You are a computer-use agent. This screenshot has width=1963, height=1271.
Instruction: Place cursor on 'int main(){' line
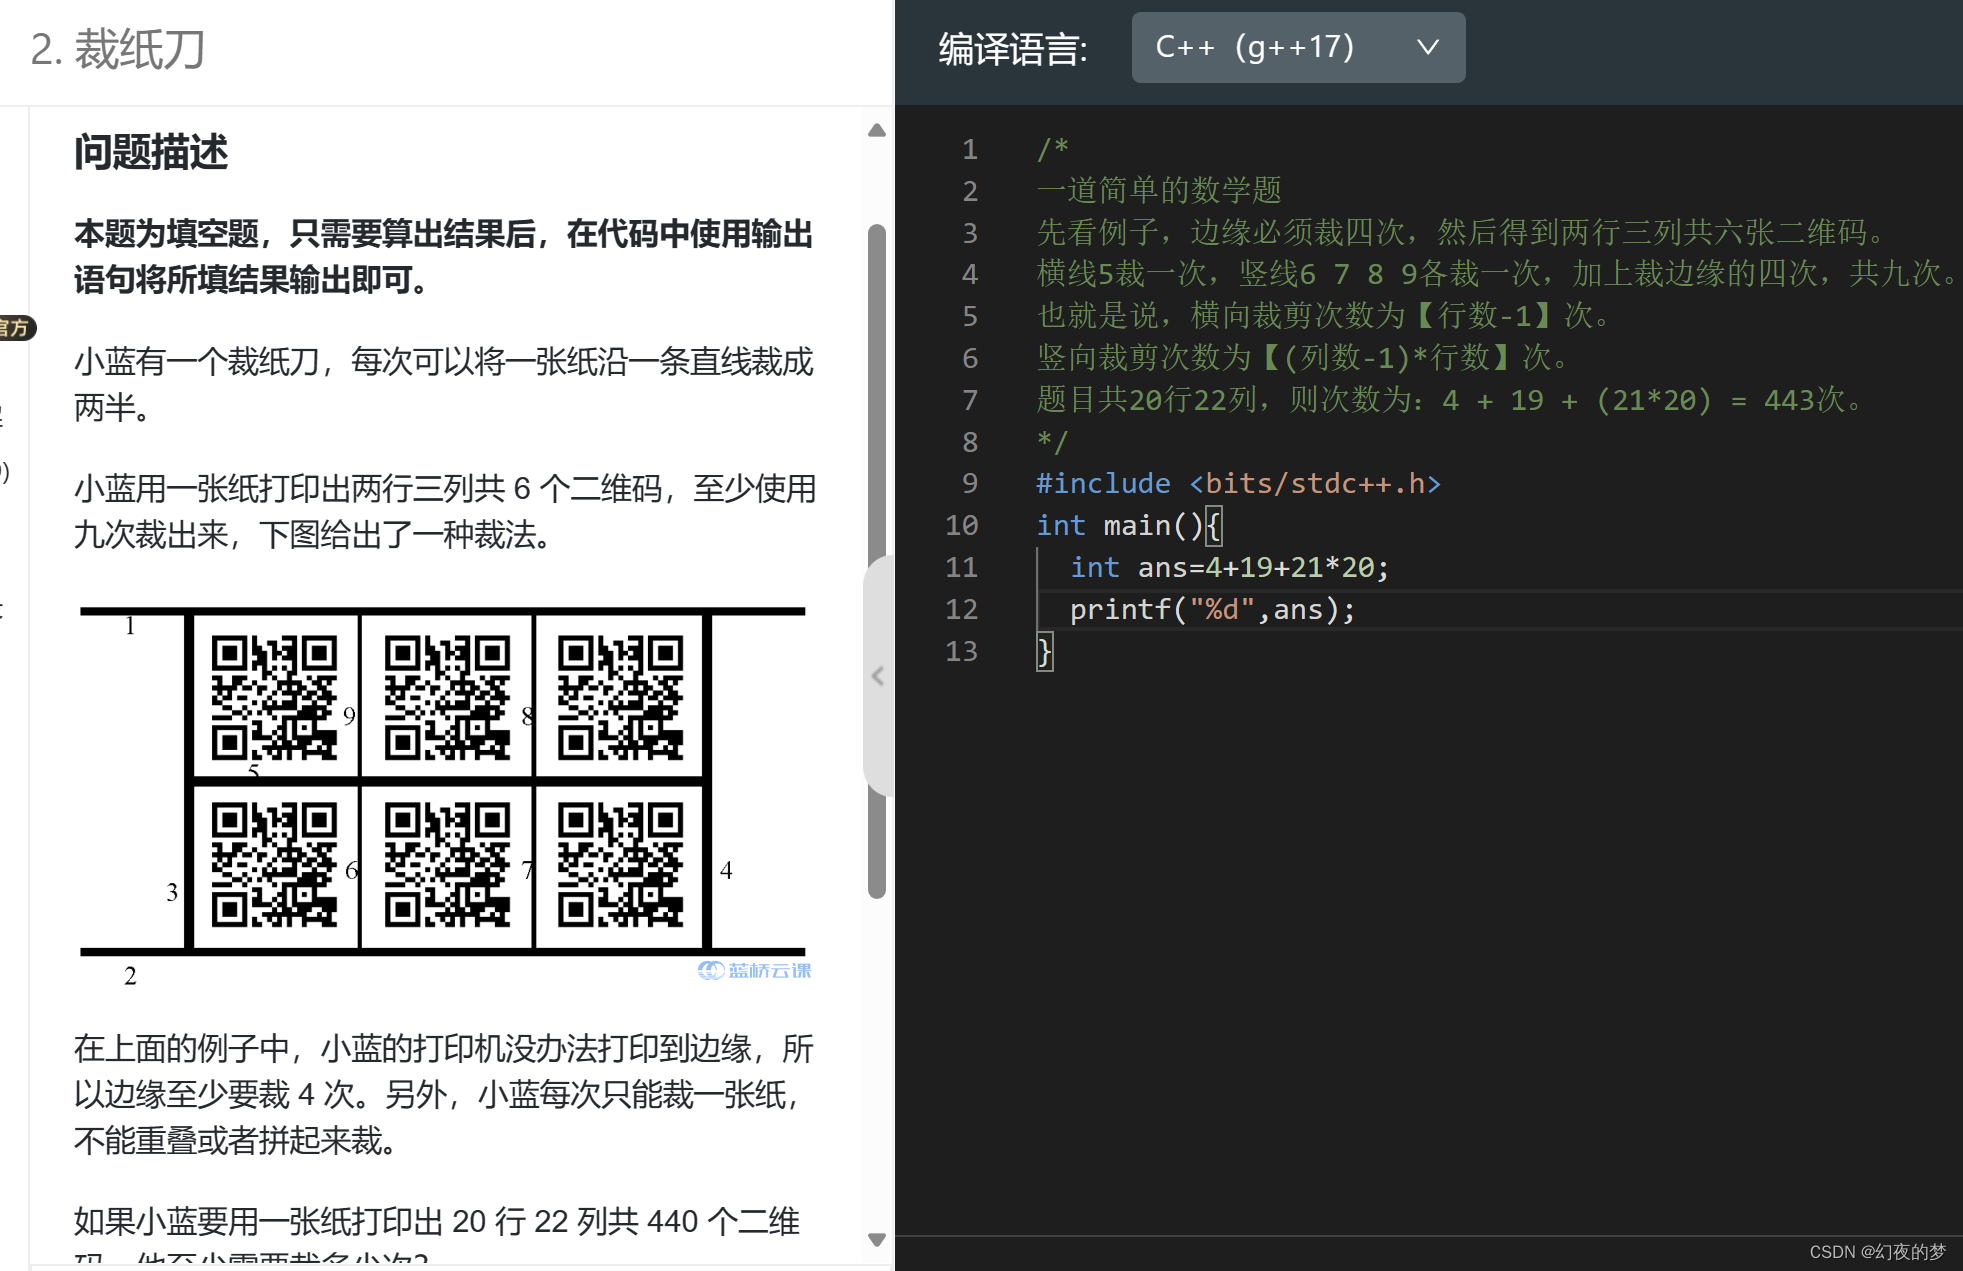pos(1128,525)
